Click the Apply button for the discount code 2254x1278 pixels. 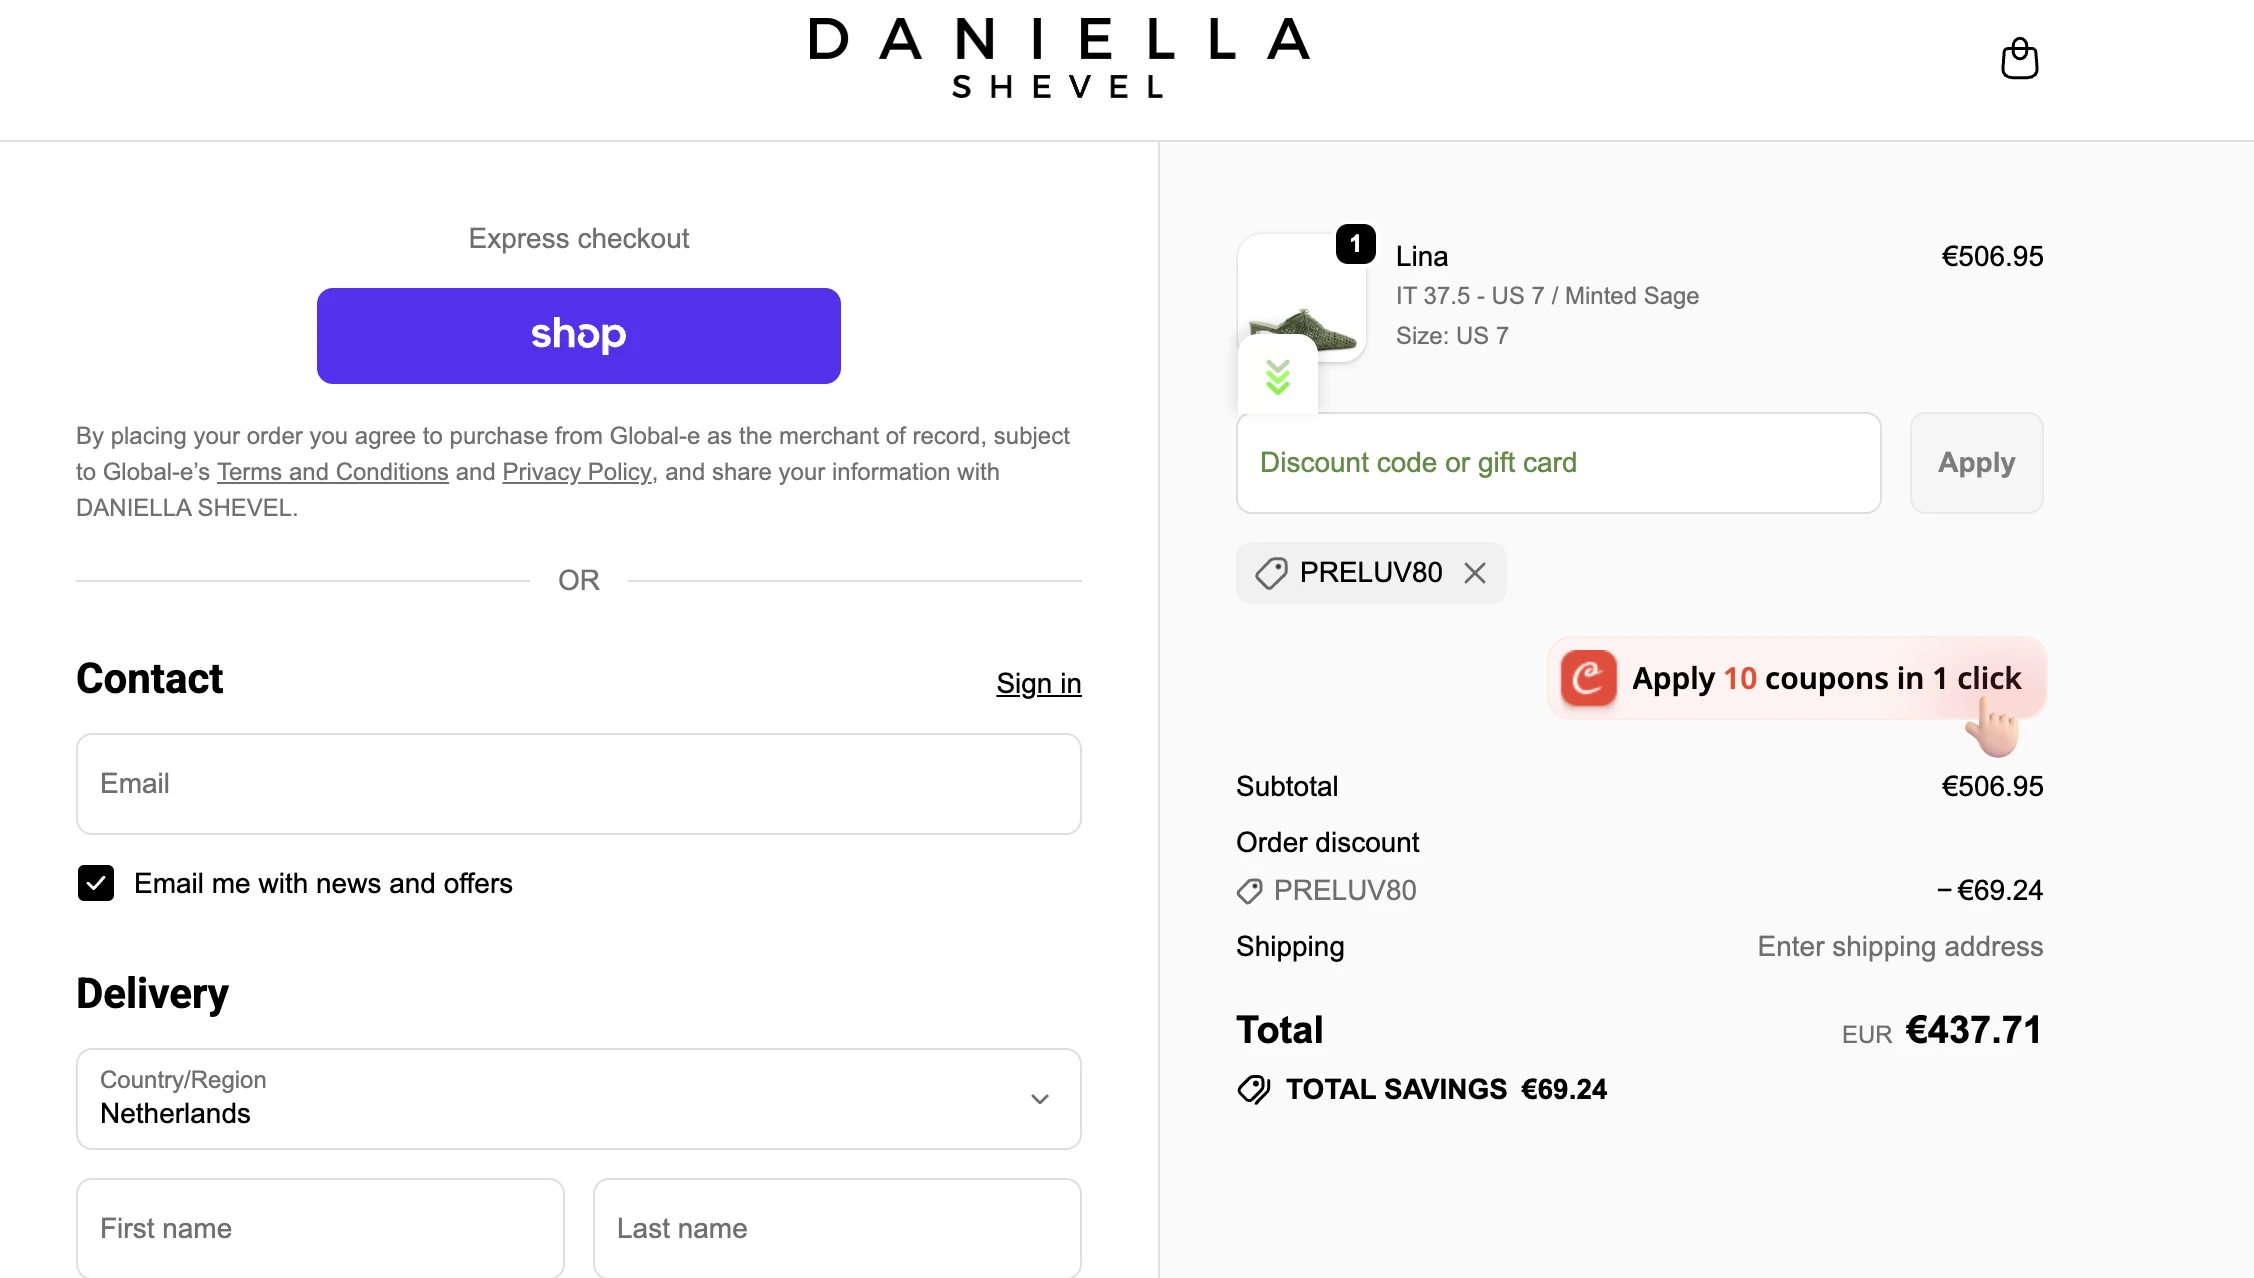[1975, 462]
